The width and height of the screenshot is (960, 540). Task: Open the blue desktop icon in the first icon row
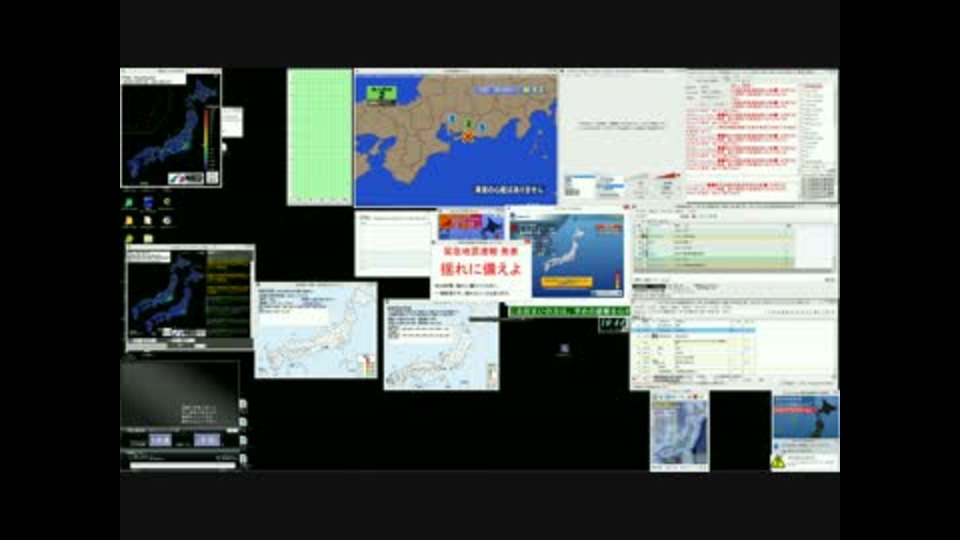[x=148, y=203]
